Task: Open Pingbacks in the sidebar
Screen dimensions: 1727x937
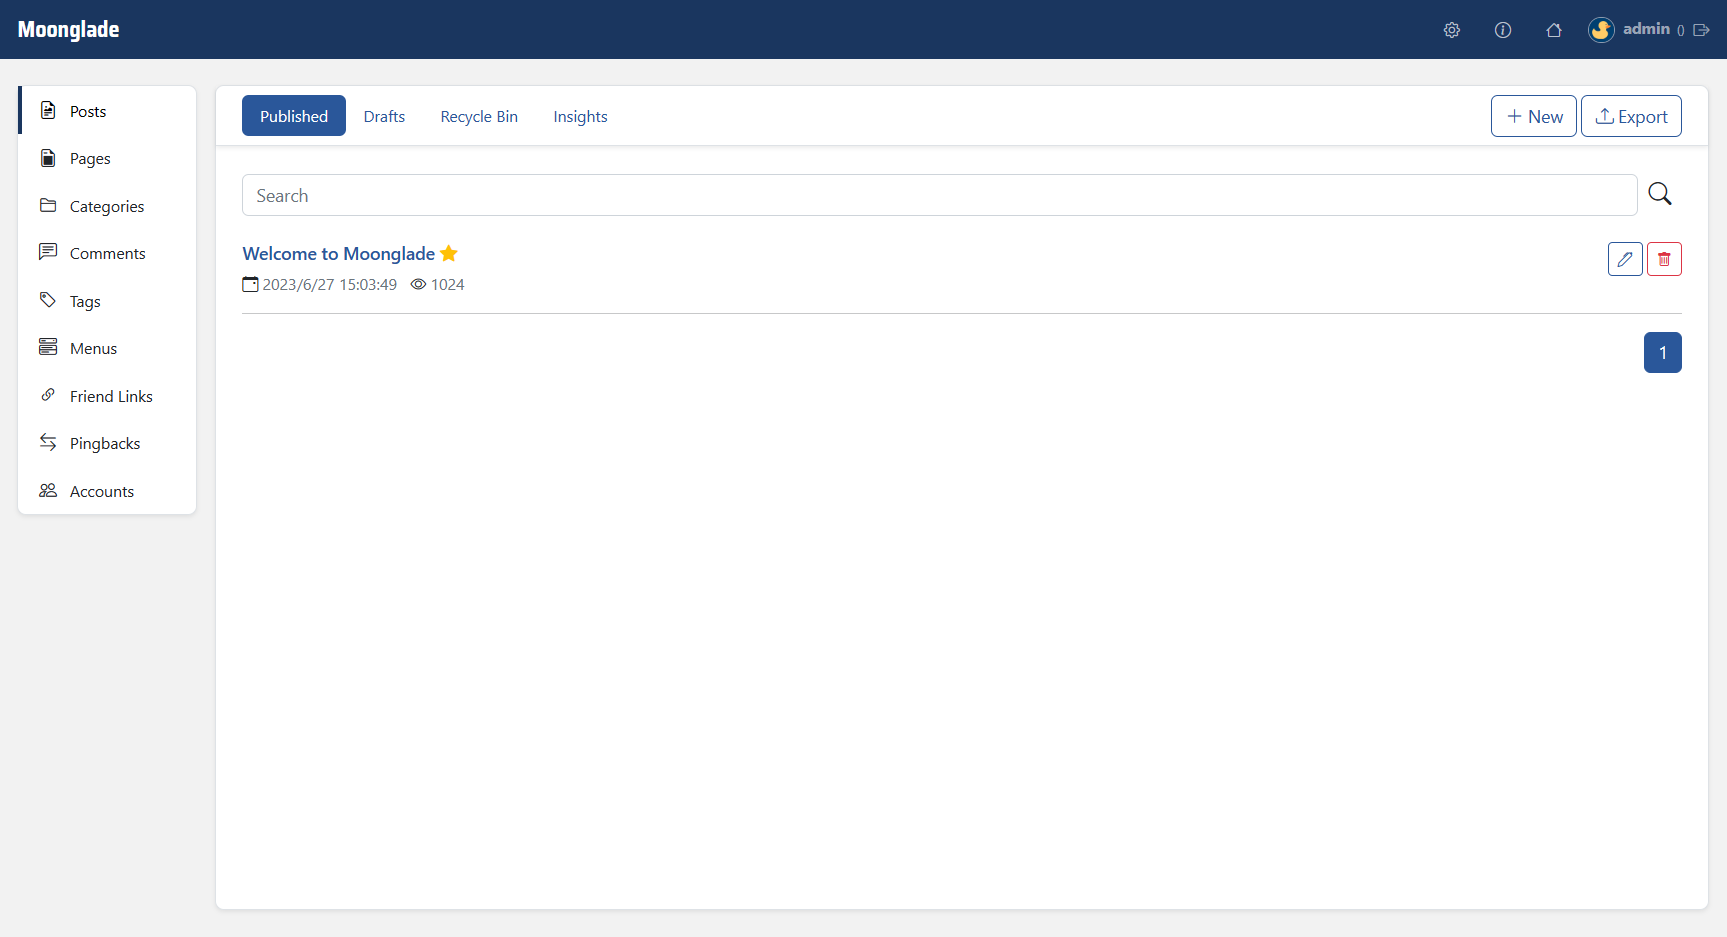Action: coord(107,443)
